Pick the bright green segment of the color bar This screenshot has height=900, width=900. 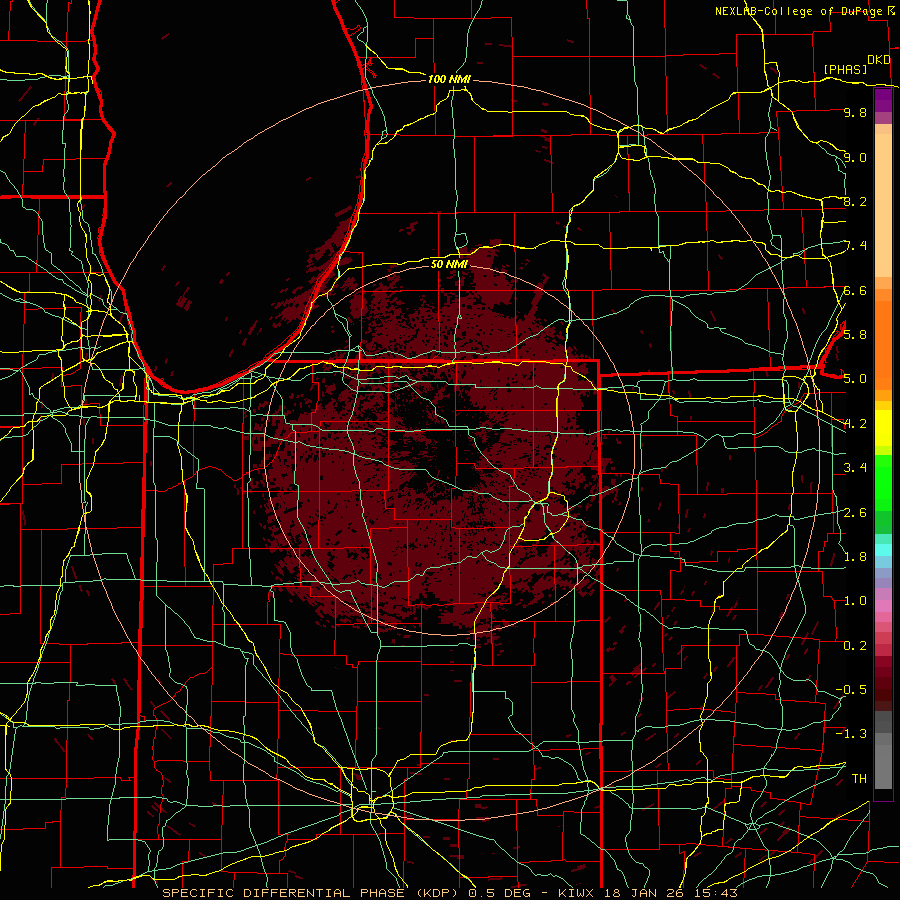click(883, 482)
